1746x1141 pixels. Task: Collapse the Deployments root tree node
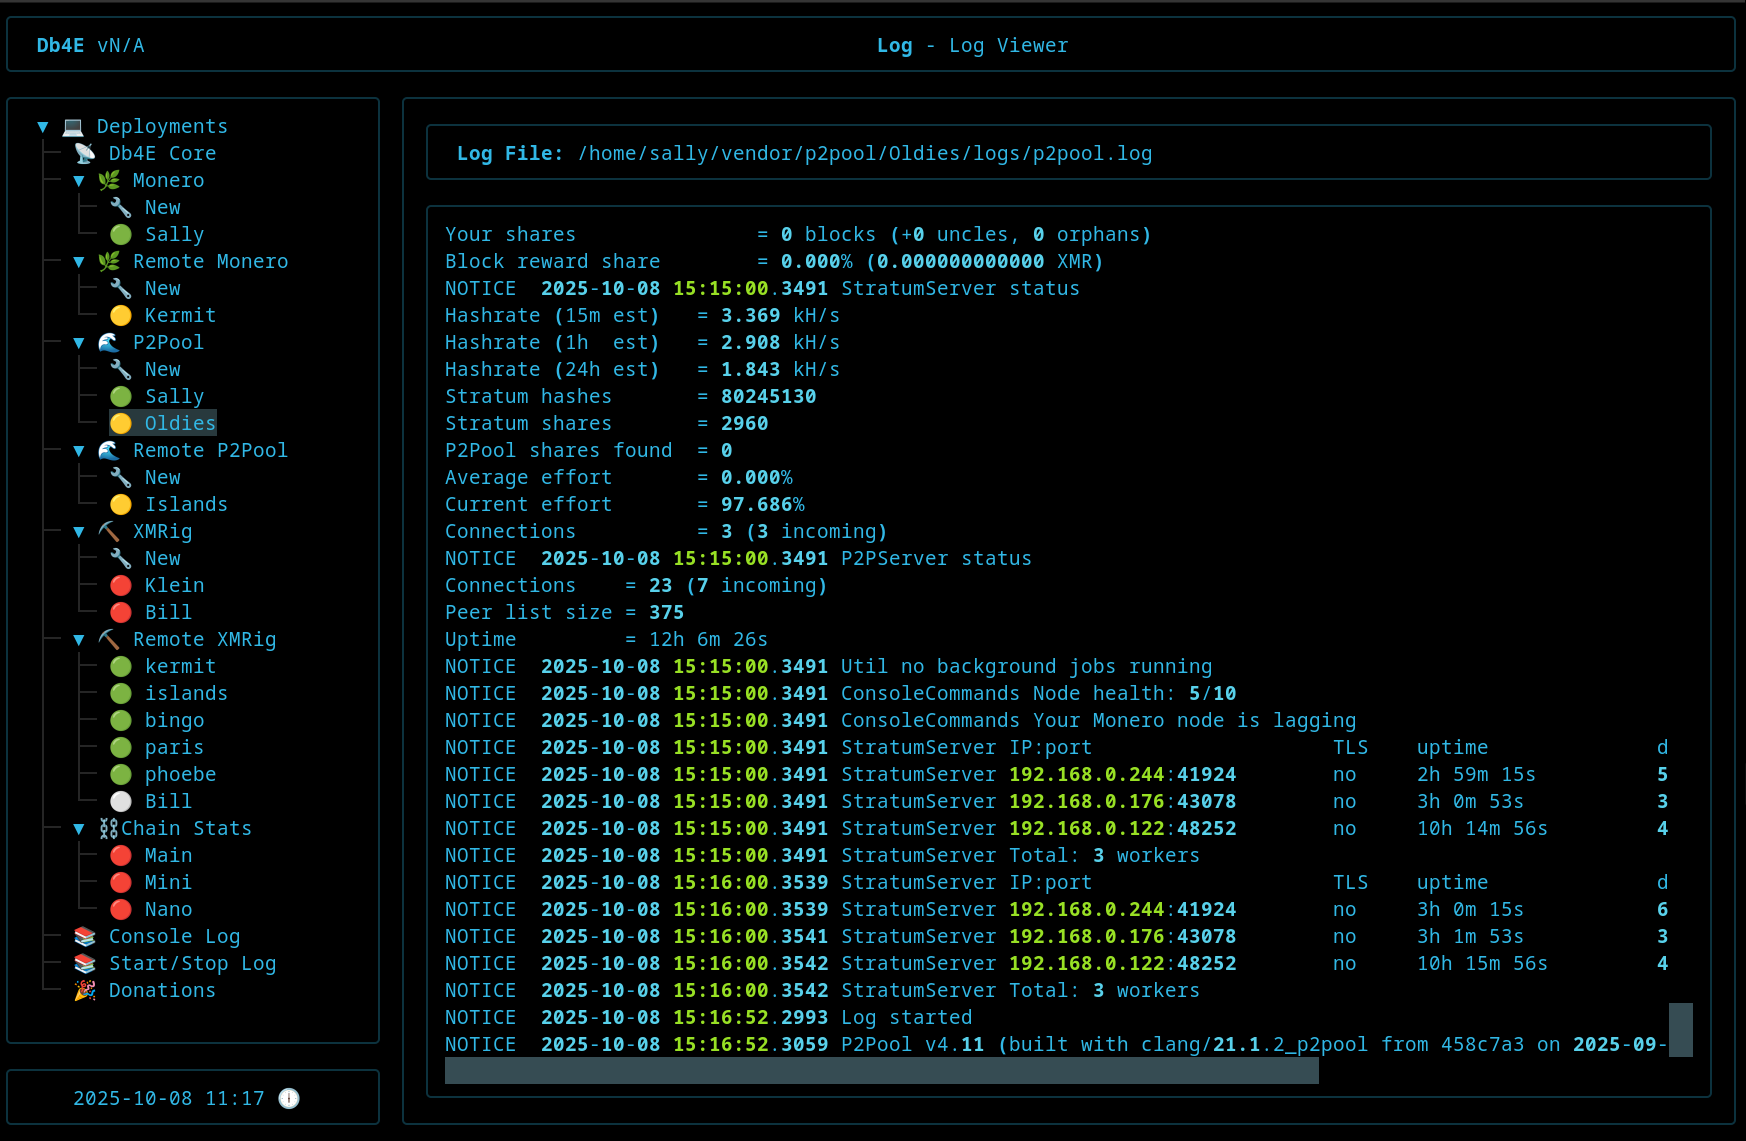[x=43, y=127]
